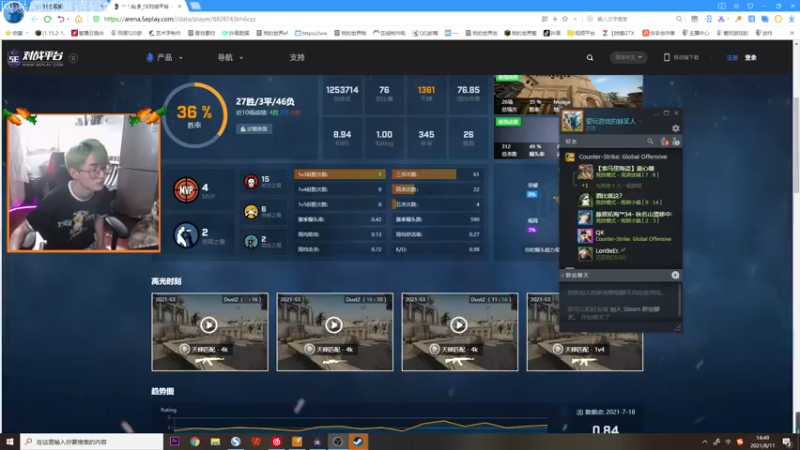Open the scissors screenshot tool in browser toolbar
The width and height of the screenshot is (800, 450).
click(x=721, y=19)
